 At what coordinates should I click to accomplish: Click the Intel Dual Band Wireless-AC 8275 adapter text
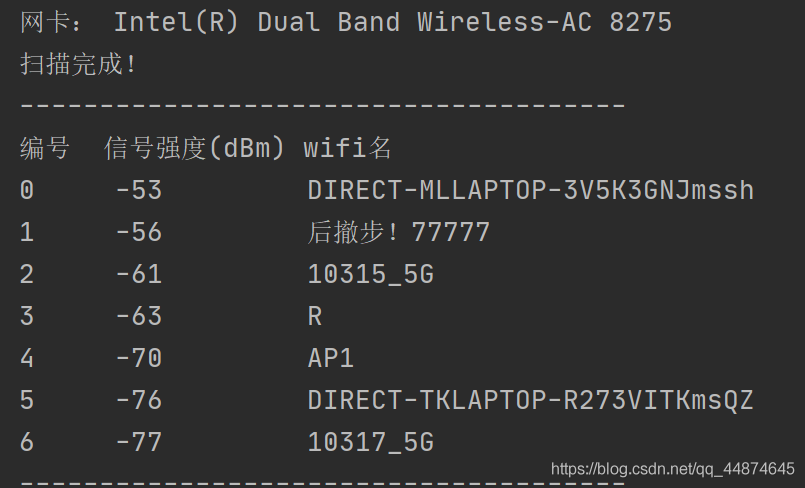coord(392,22)
